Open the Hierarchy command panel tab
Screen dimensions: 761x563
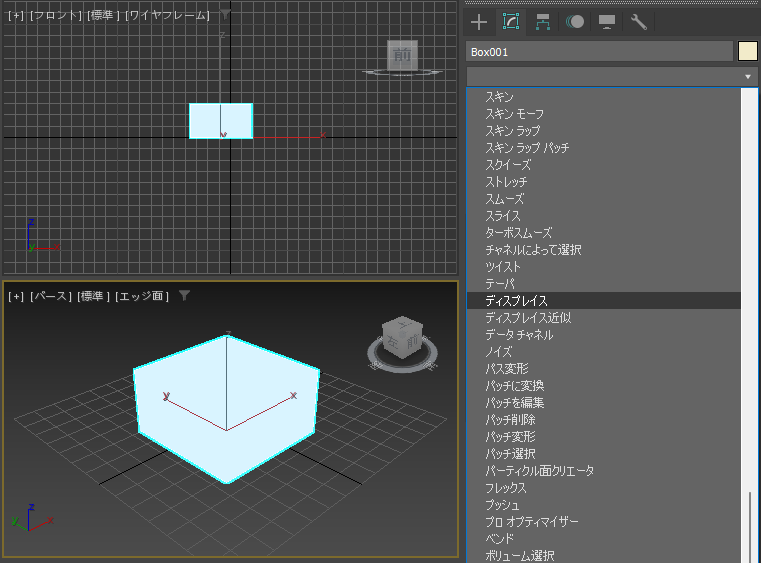pos(543,22)
